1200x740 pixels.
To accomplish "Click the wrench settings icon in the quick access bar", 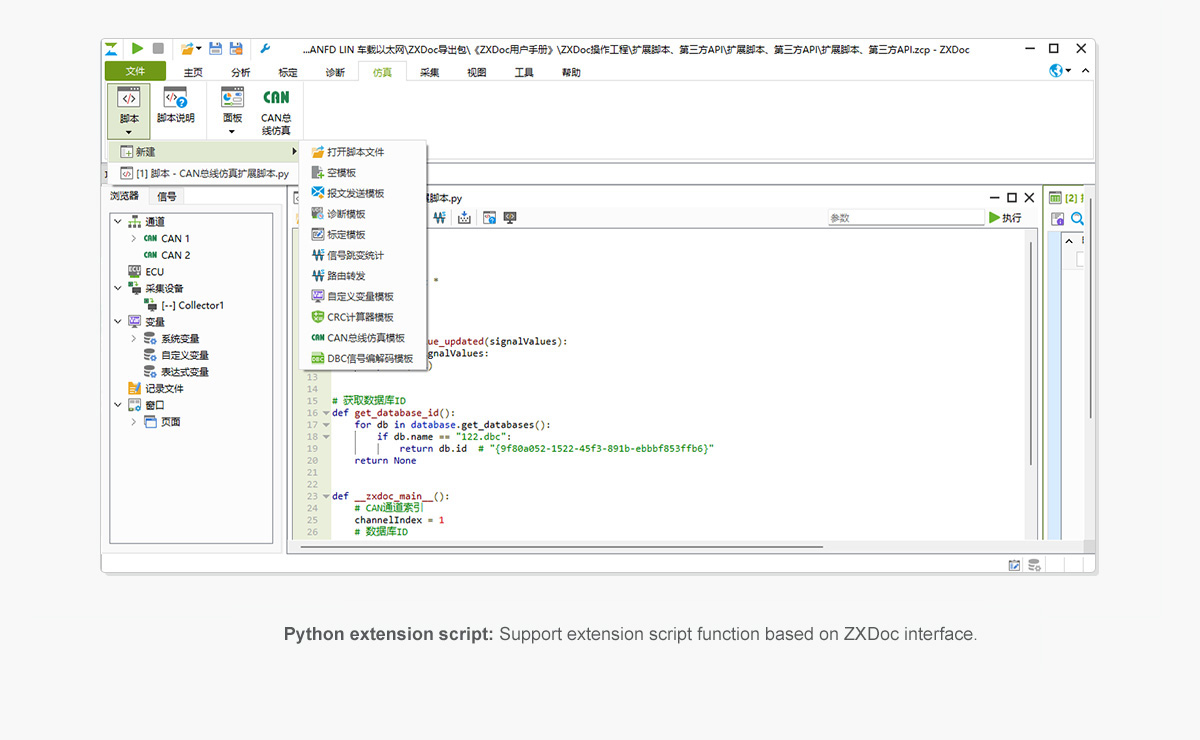I will (x=264, y=48).
